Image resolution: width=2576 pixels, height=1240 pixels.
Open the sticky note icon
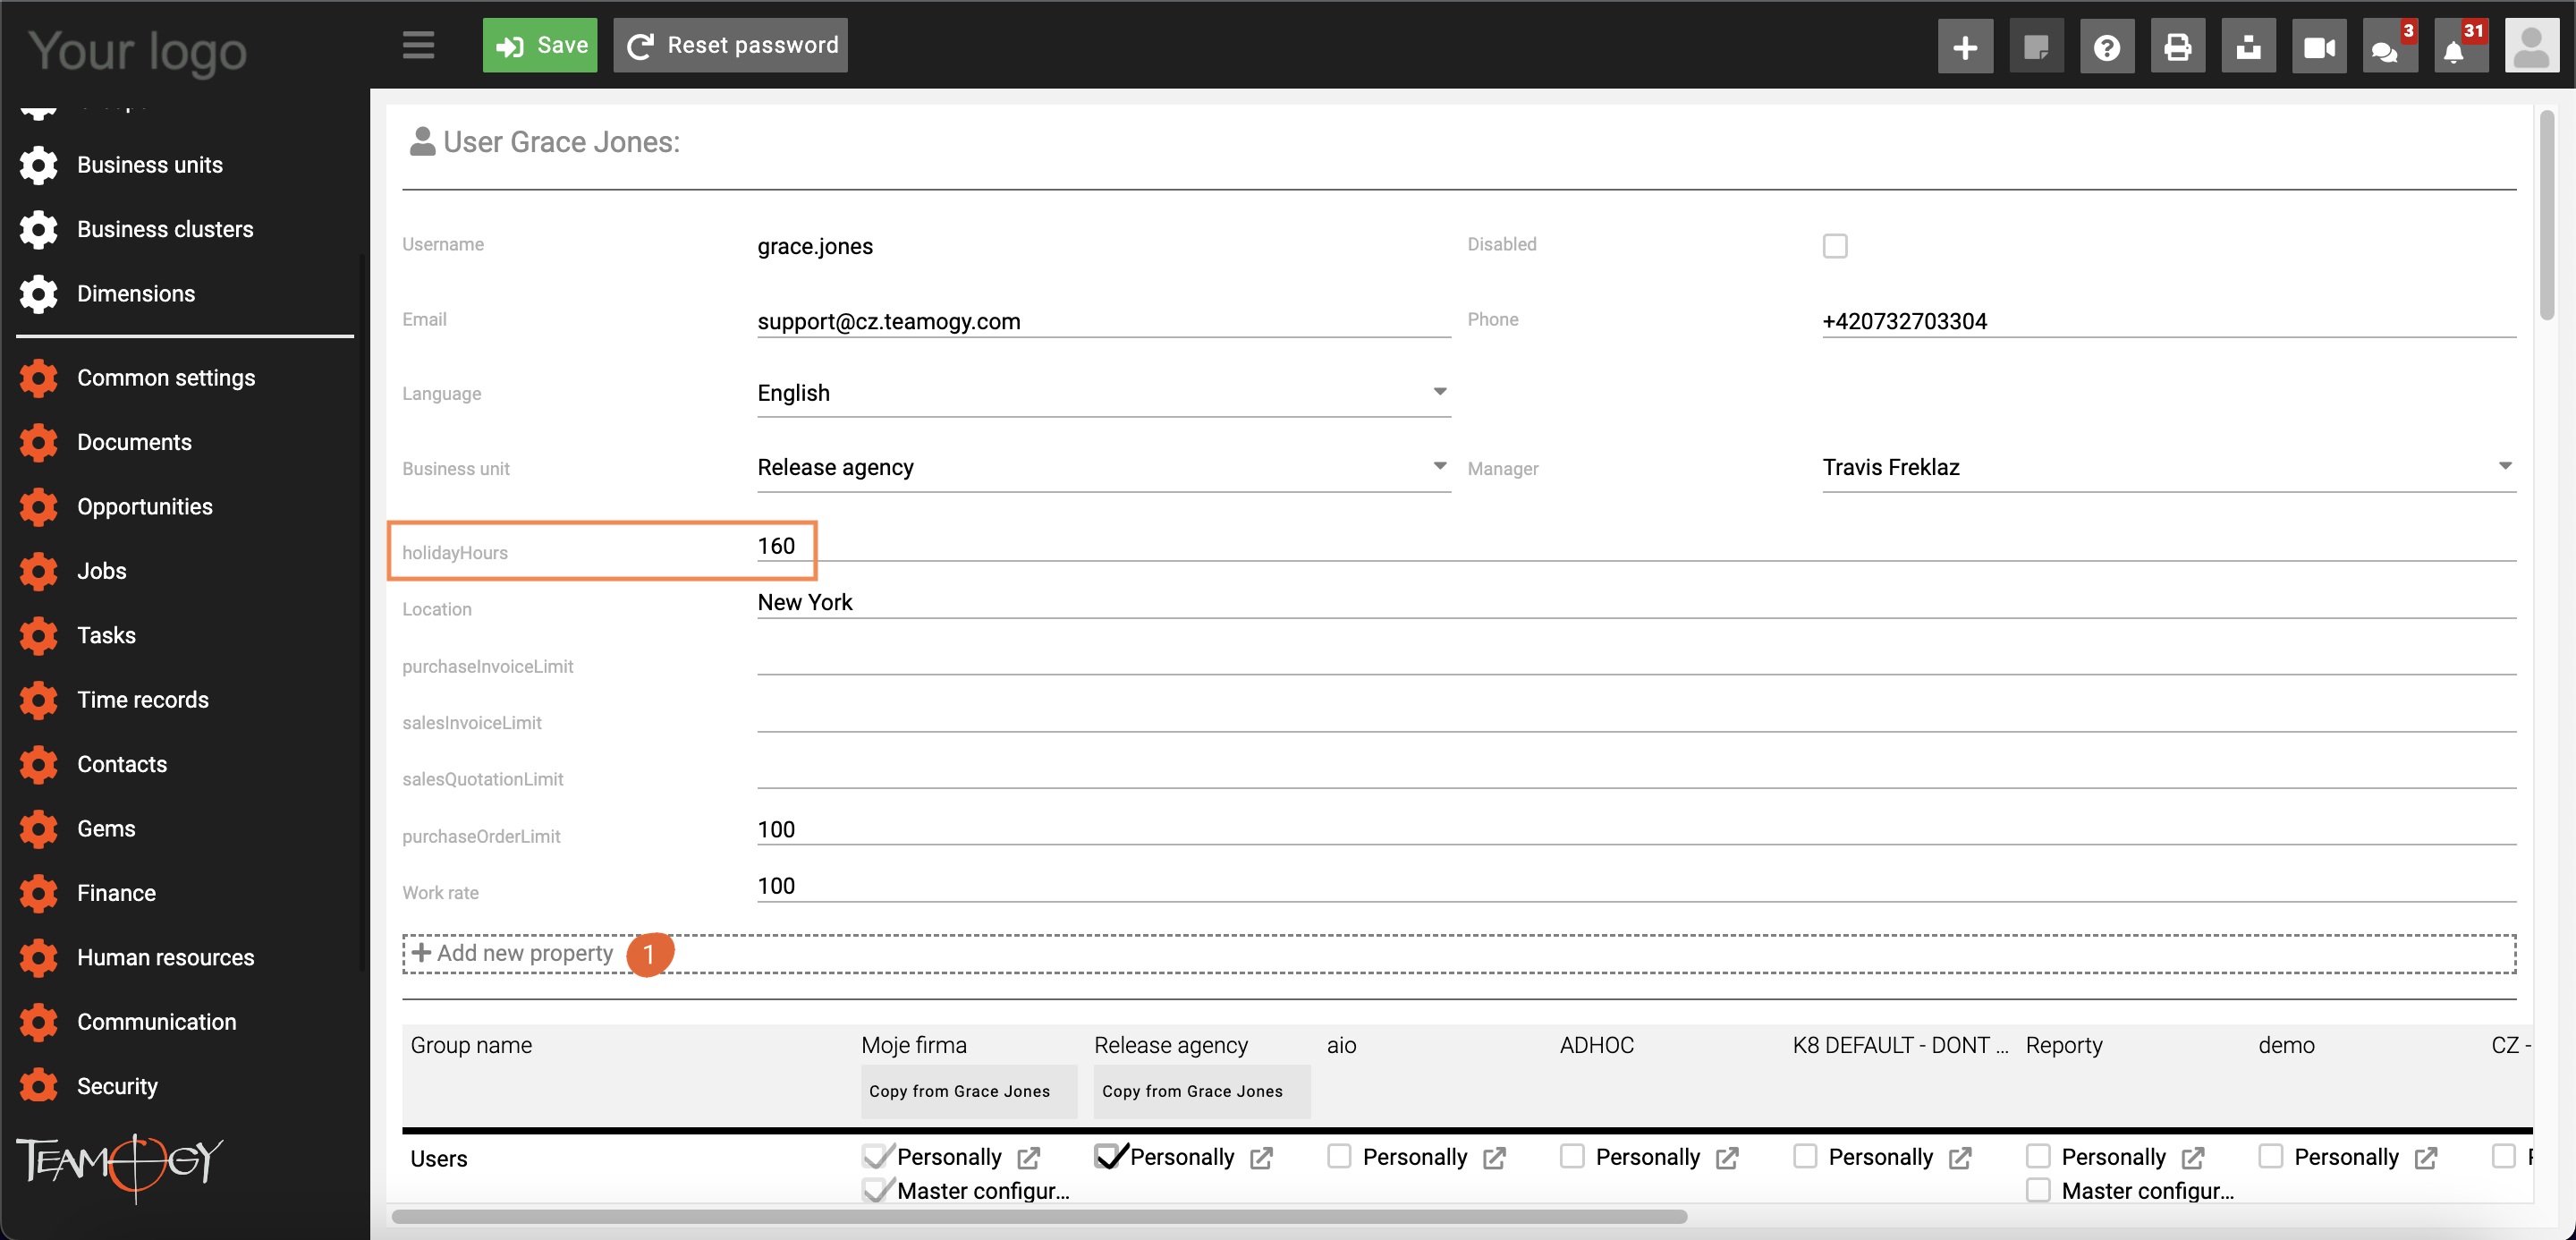(2036, 46)
